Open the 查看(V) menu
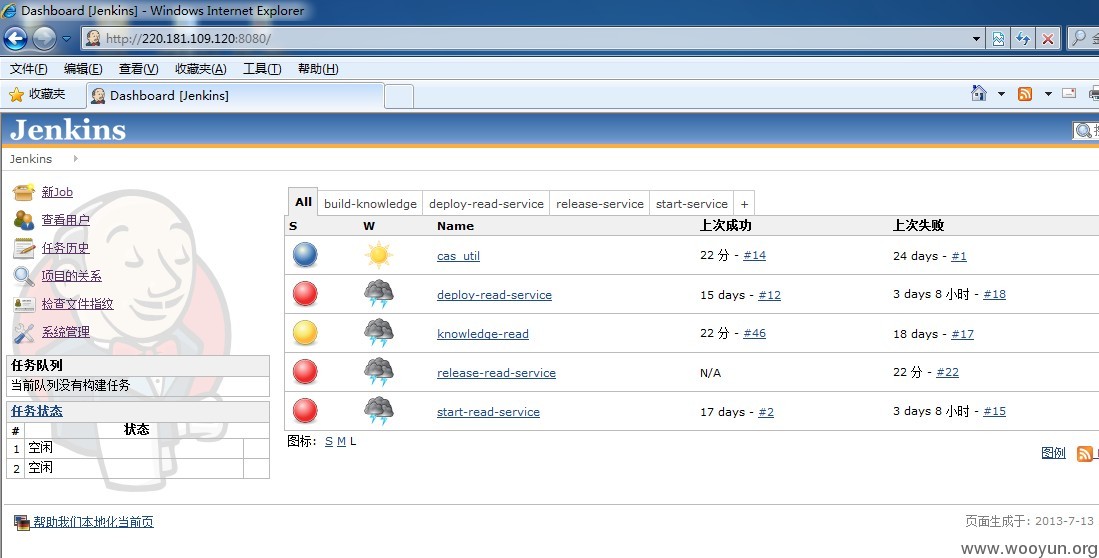1099x558 pixels. pos(138,69)
